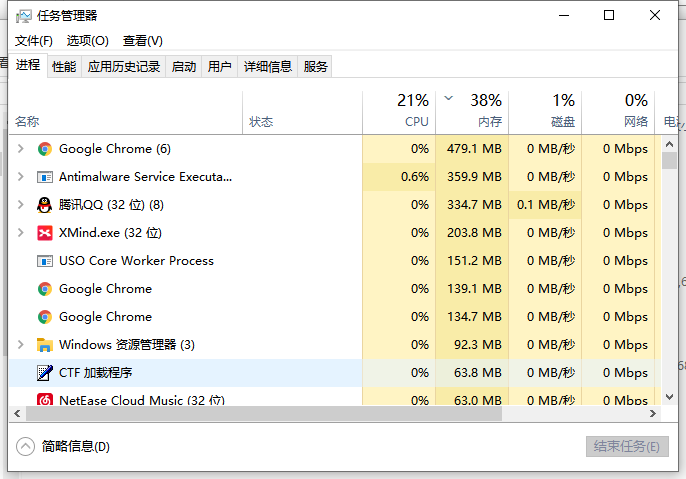Select the NetEase Cloud Music icon

(x=45, y=400)
